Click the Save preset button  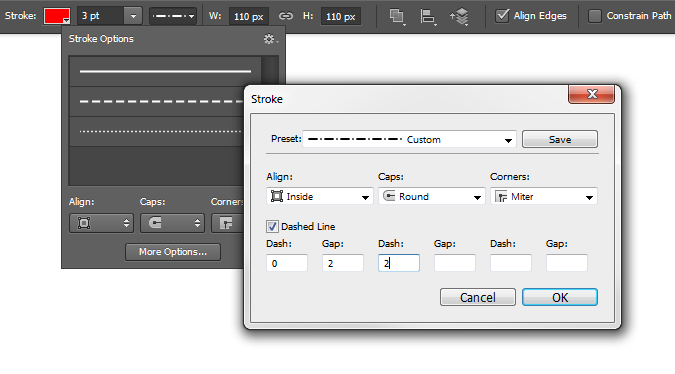tap(560, 139)
